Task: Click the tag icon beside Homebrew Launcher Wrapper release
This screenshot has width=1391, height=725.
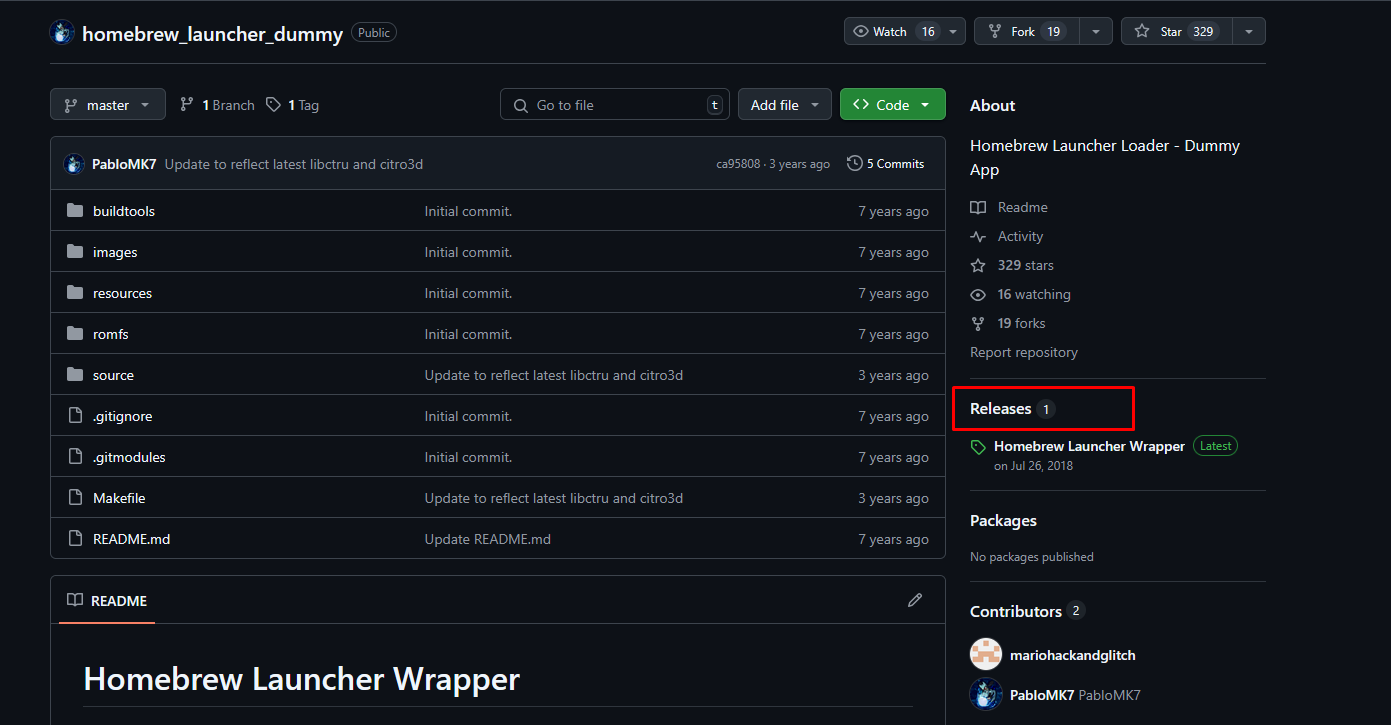Action: 978,447
